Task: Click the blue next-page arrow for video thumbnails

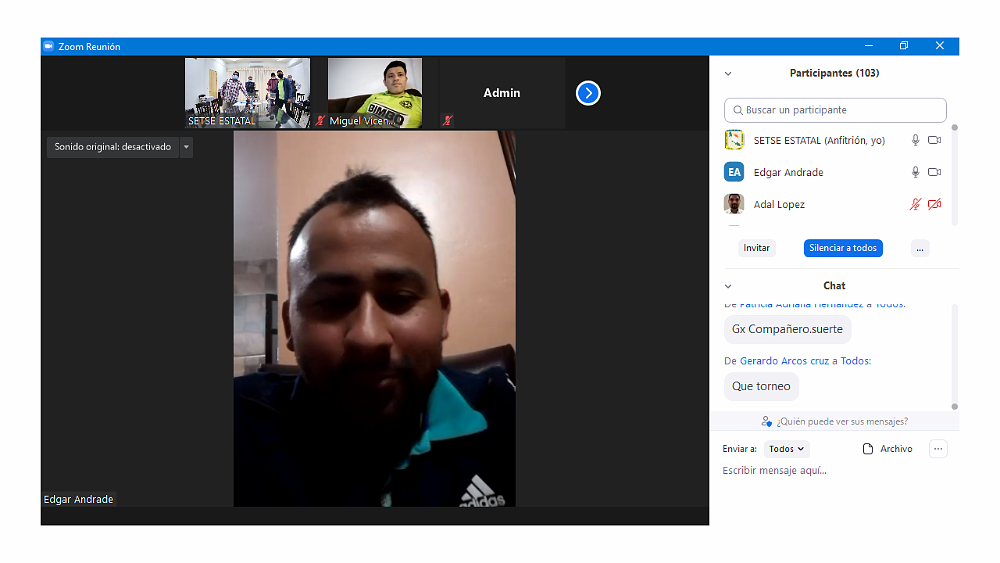Action: pyautogui.click(x=588, y=93)
